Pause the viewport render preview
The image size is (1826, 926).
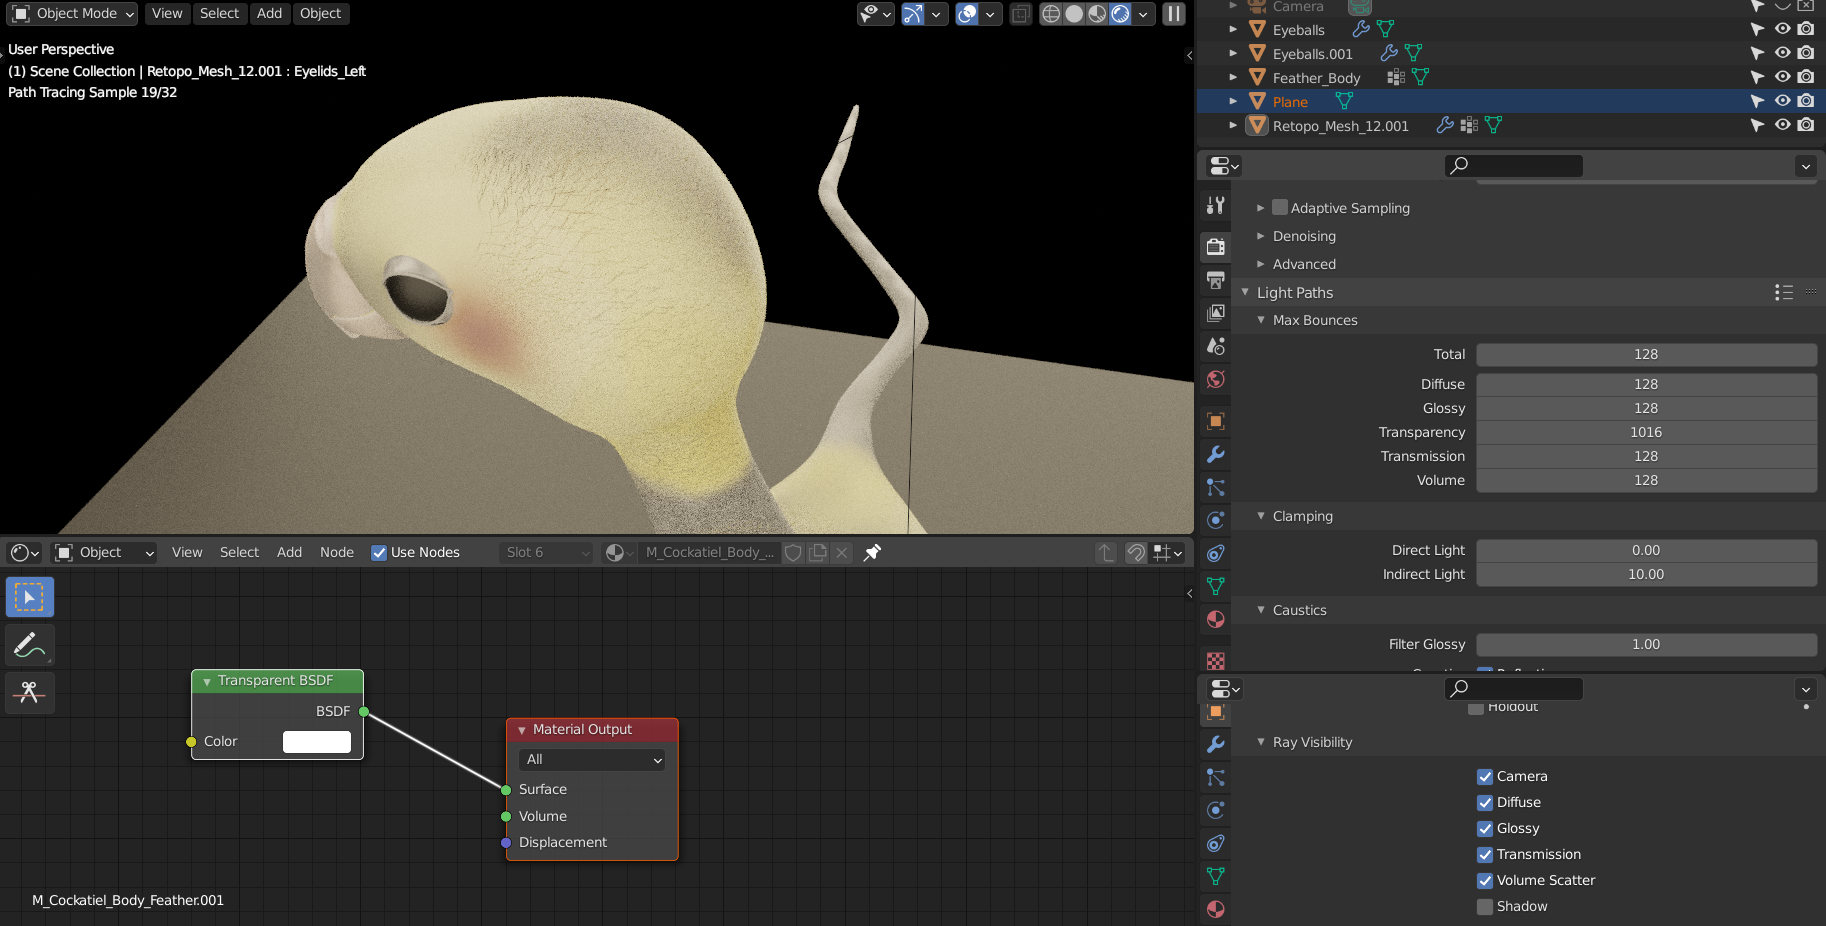1174,14
